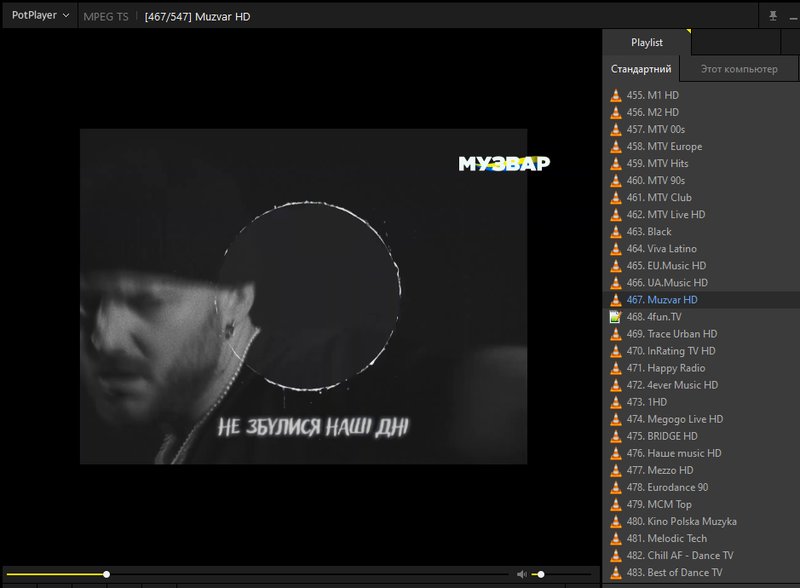Viewport: 800px width, 588px height.
Task: Select playlist entry 463. Black
Action: [x=701, y=232]
